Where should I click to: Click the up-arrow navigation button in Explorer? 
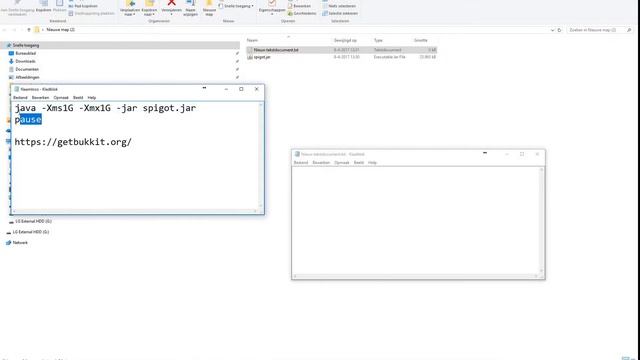click(x=29, y=30)
